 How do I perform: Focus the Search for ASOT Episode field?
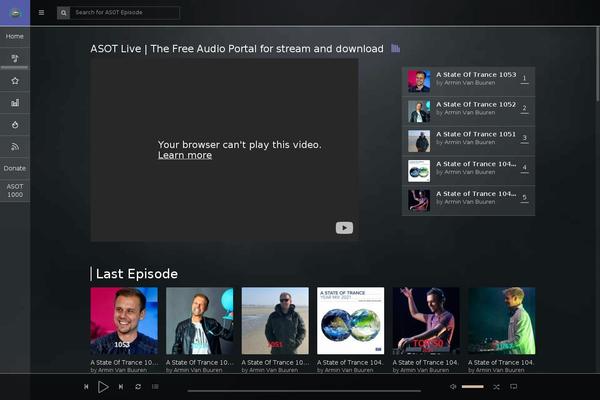tap(125, 13)
